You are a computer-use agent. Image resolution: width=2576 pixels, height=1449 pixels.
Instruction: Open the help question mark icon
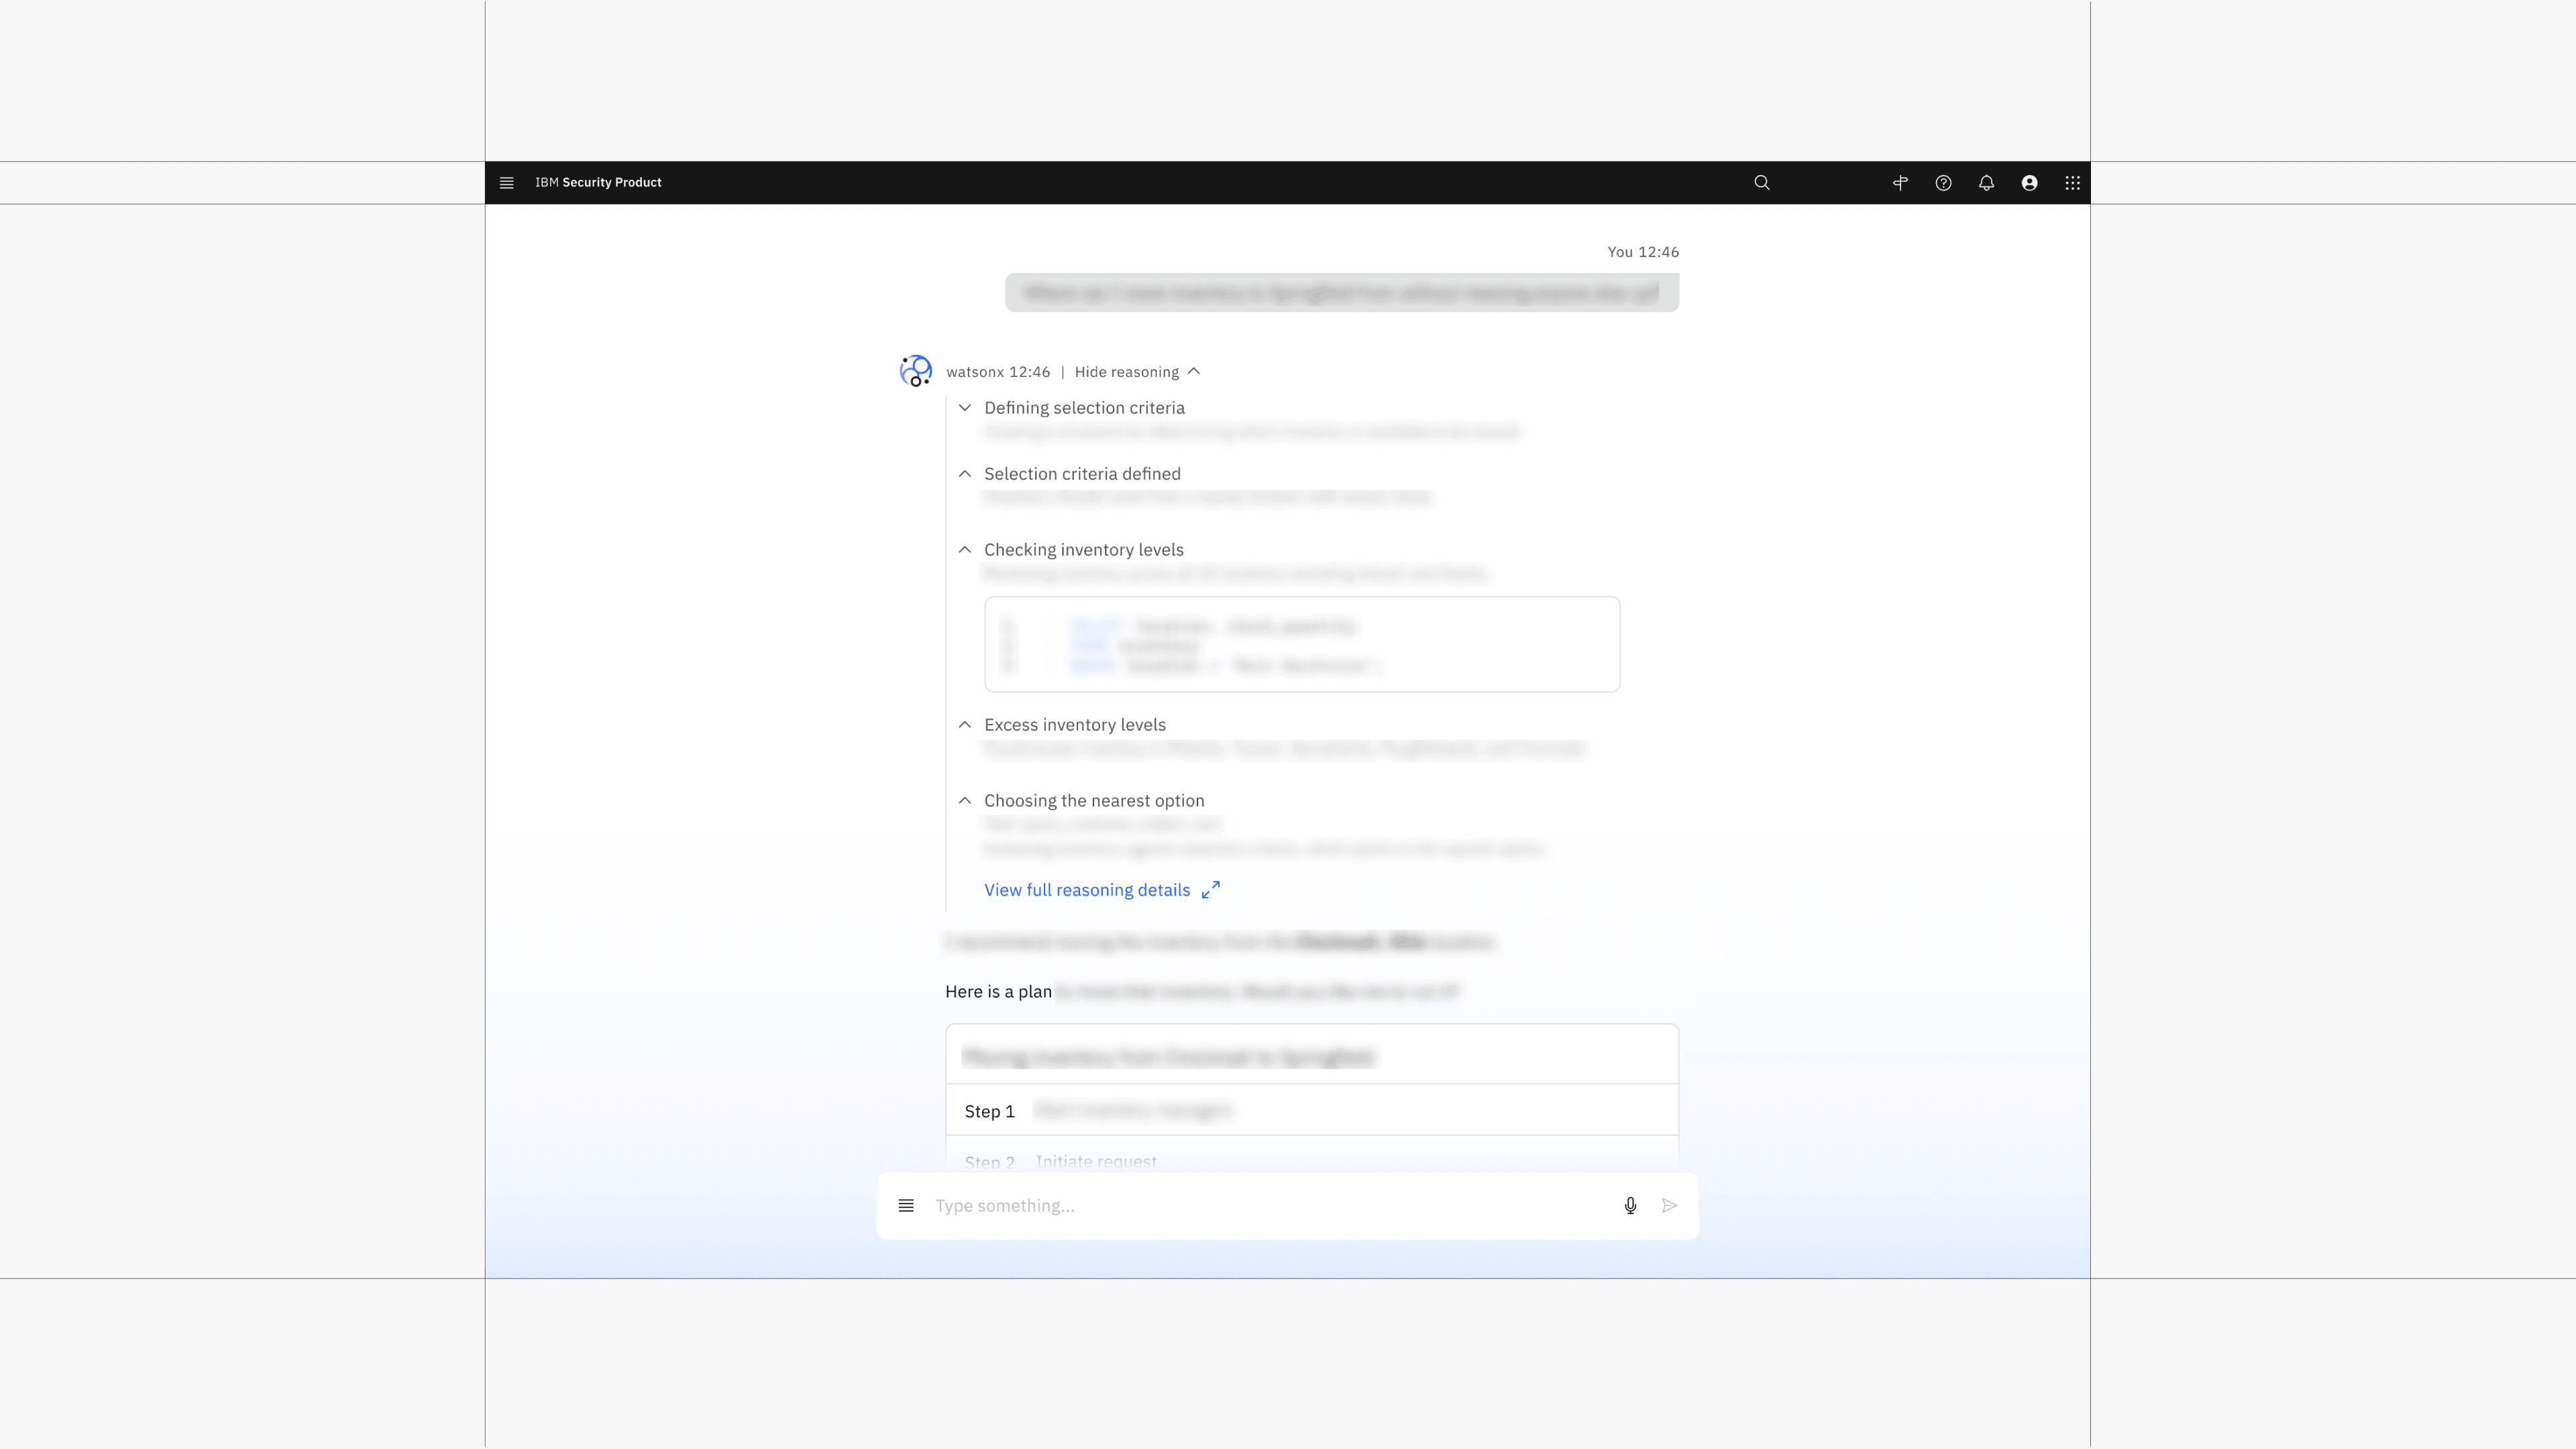pos(1943,183)
